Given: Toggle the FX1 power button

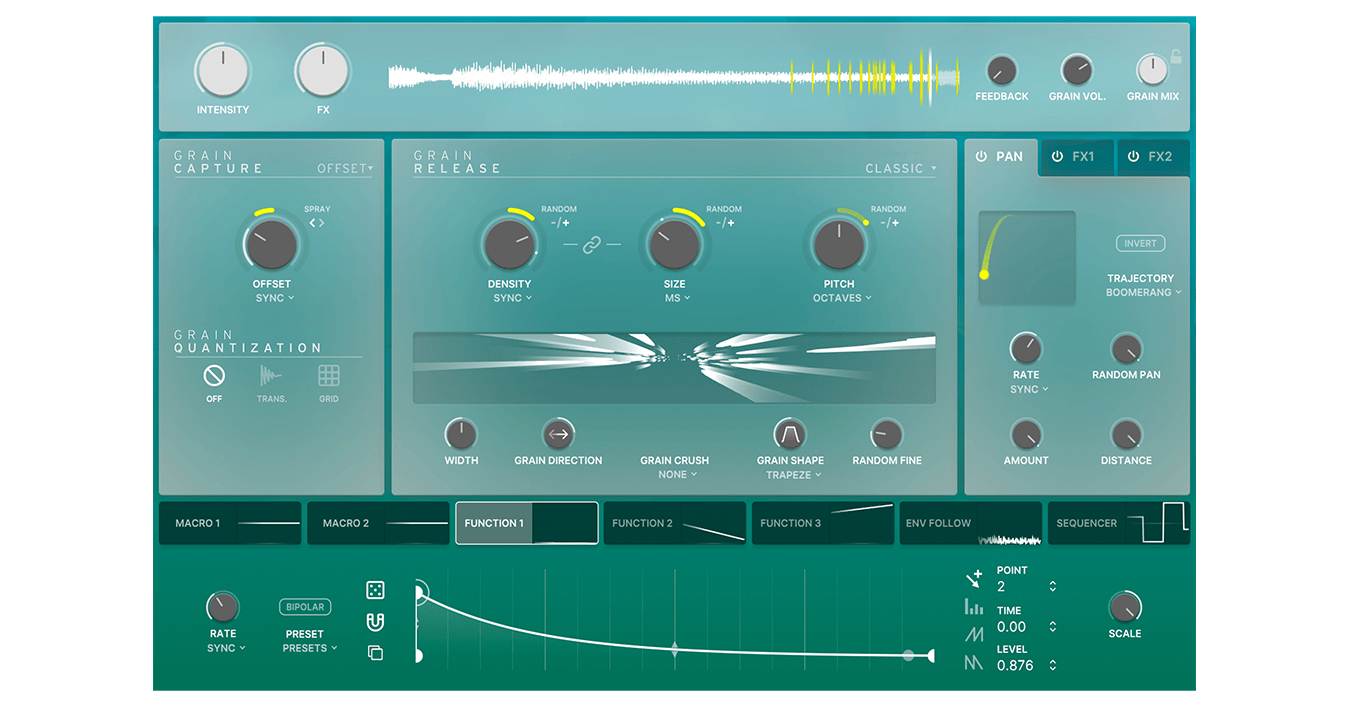Looking at the screenshot, I should 1057,157.
